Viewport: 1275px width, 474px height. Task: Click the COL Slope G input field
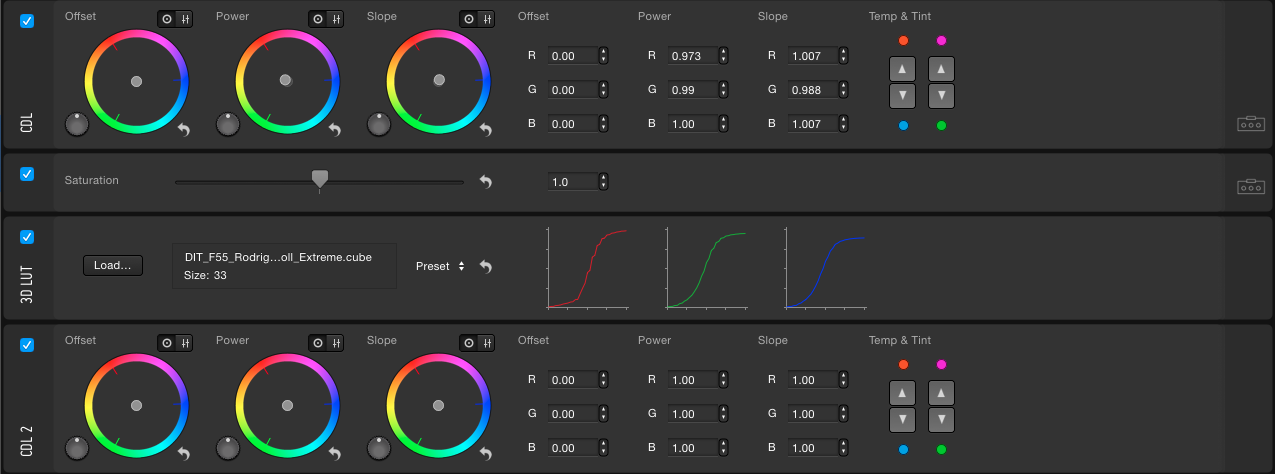[811, 90]
